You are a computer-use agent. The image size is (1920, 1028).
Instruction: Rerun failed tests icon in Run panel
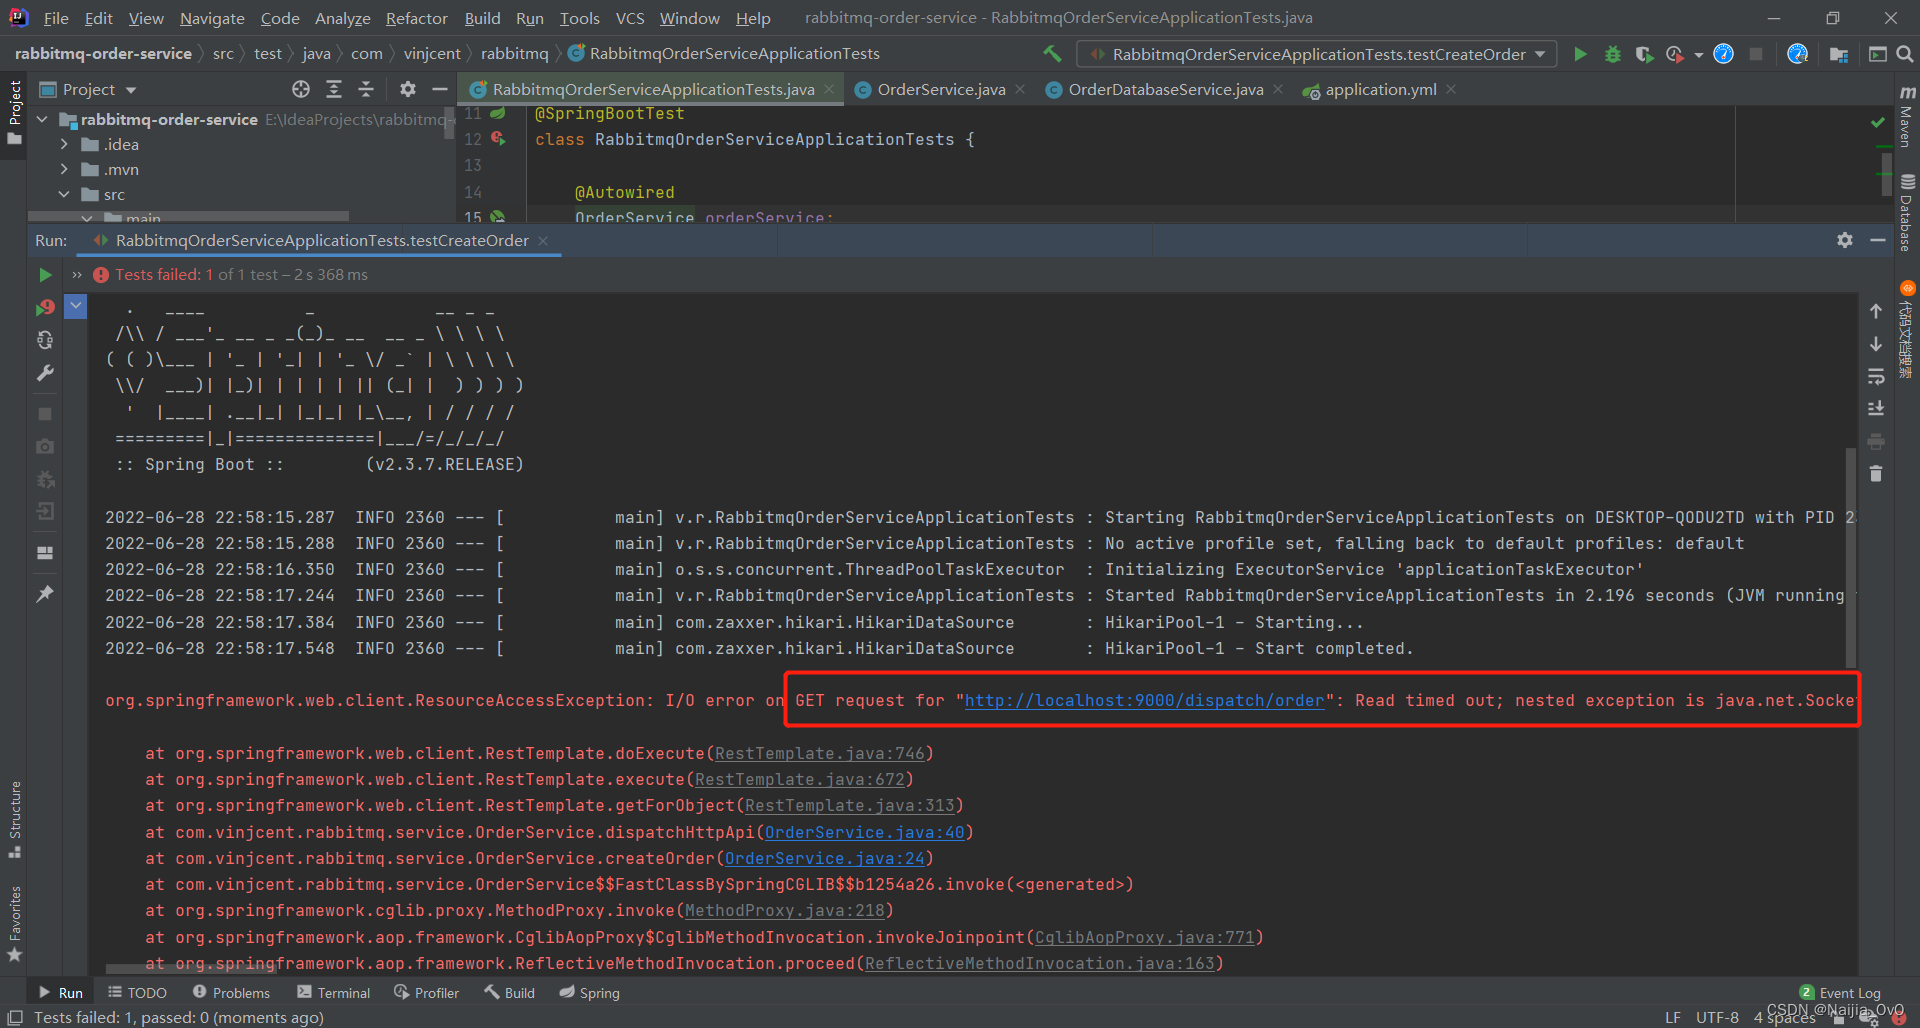point(45,307)
